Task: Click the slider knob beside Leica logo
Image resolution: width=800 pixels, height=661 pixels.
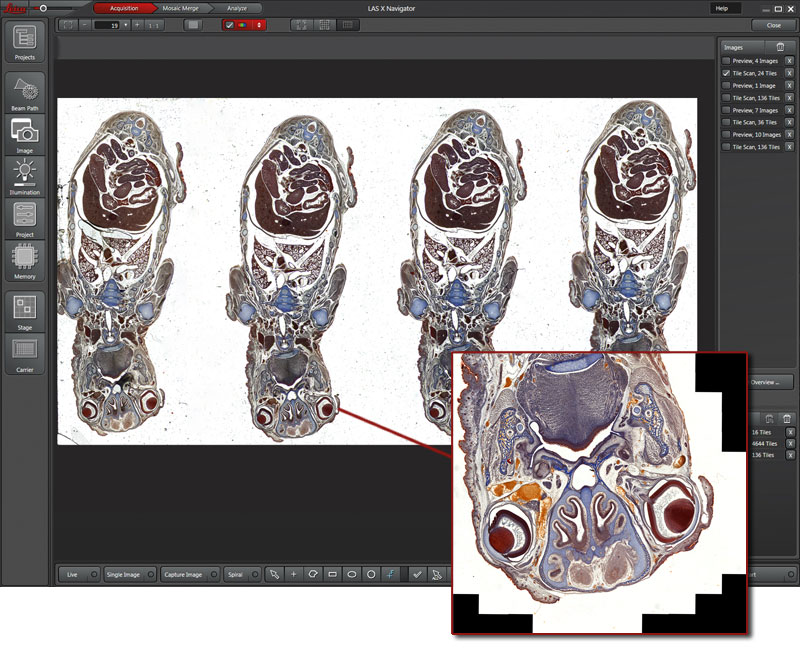Action: [x=41, y=8]
